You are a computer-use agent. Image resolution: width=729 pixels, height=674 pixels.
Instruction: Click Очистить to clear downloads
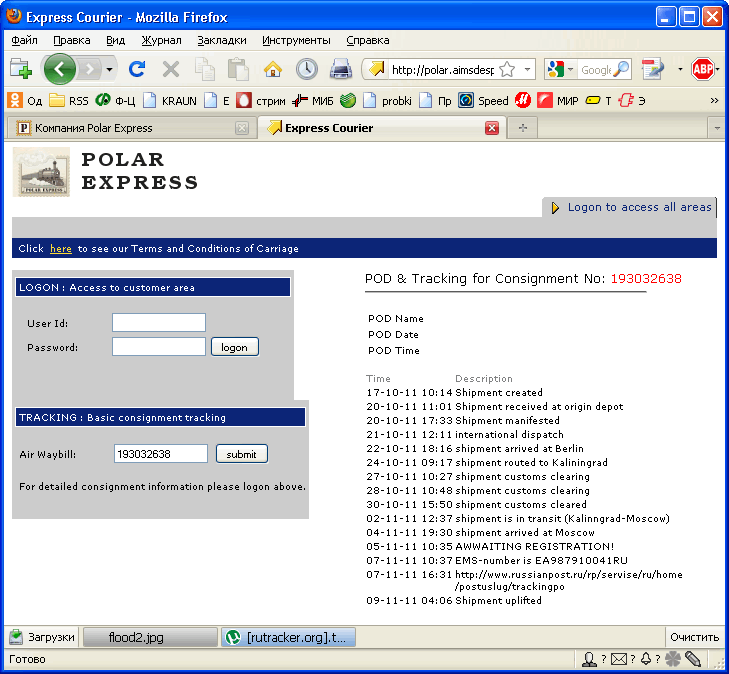695,637
